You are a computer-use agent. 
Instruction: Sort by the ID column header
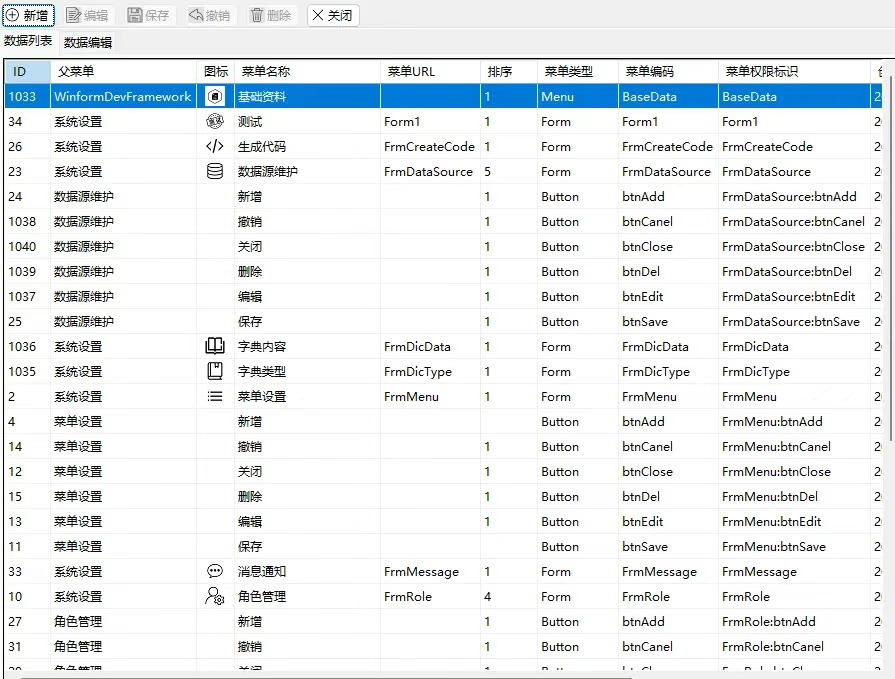27,71
